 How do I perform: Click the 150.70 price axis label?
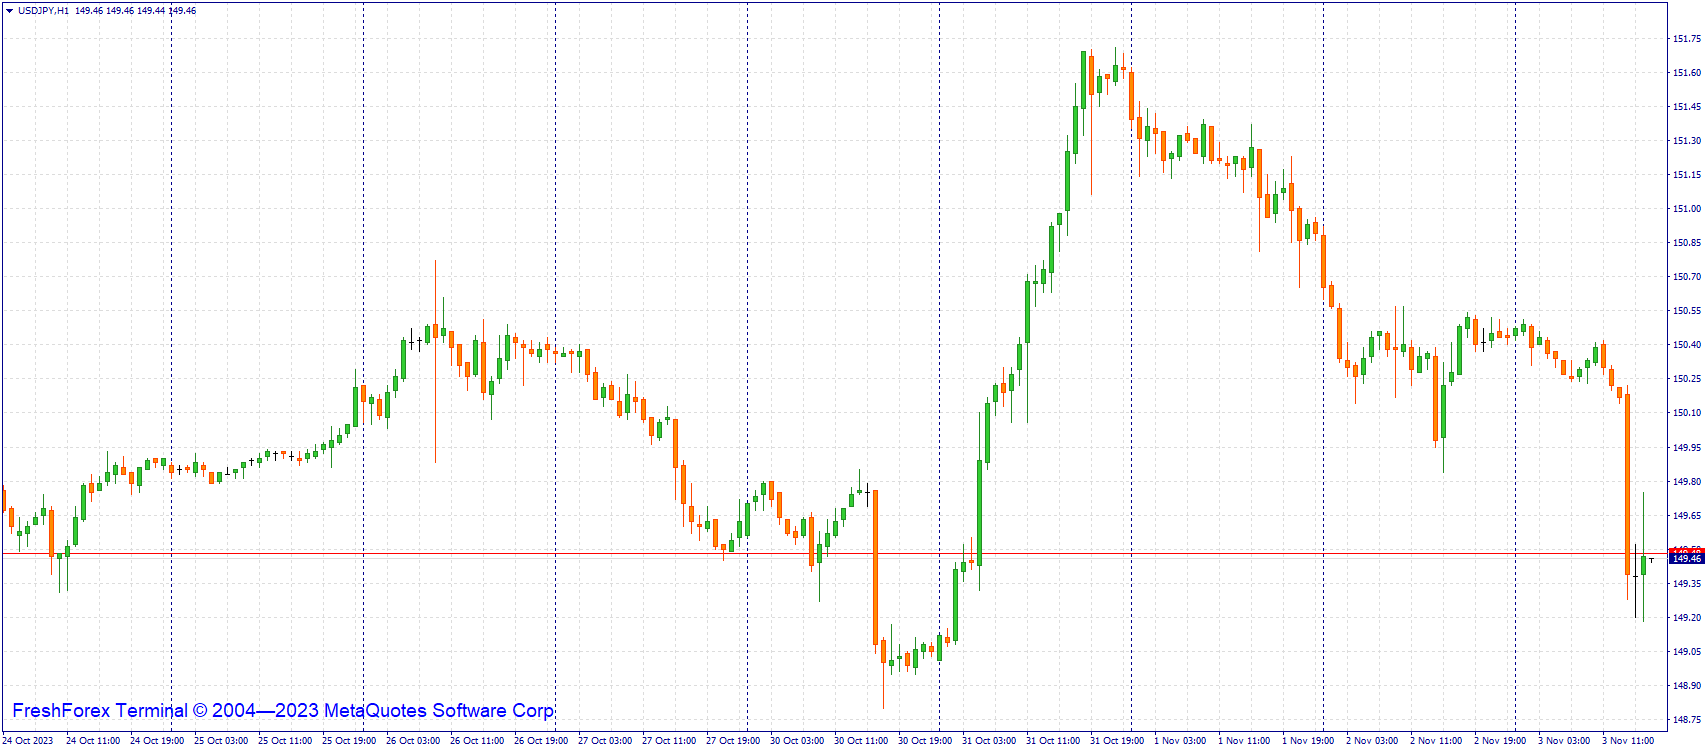tap(1687, 277)
